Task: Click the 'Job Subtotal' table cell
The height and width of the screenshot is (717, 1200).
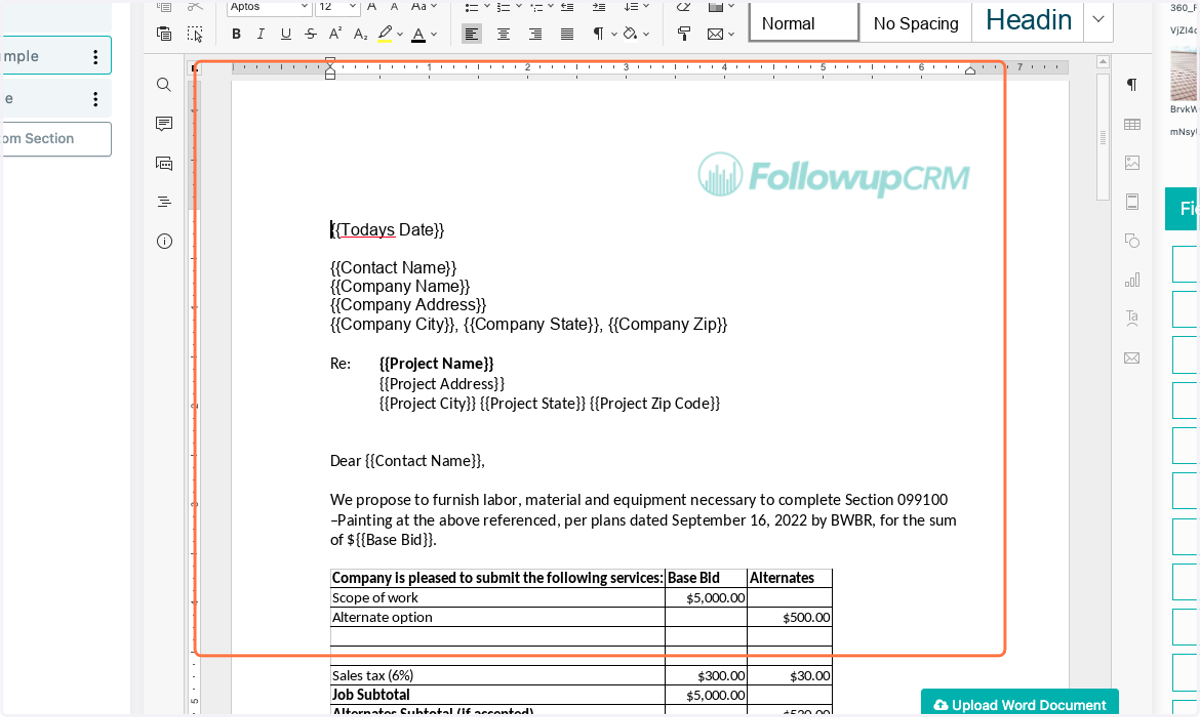Action: pyautogui.click(x=498, y=695)
